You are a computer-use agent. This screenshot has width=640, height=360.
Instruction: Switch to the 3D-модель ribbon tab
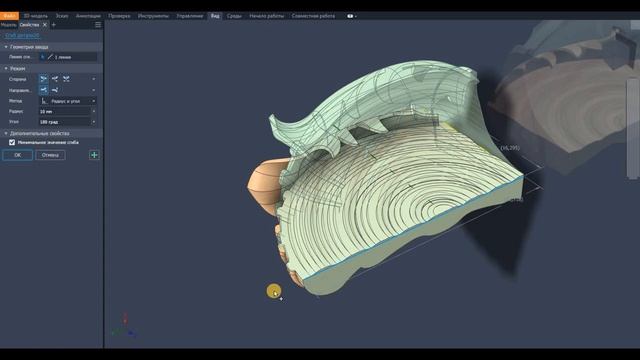(x=36, y=16)
